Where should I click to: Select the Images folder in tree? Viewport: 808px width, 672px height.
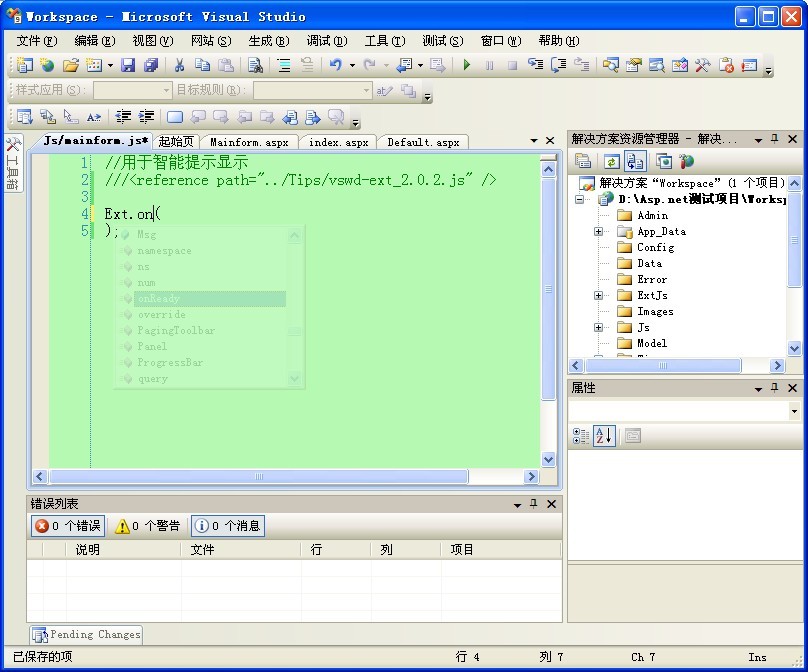pyautogui.click(x=655, y=311)
